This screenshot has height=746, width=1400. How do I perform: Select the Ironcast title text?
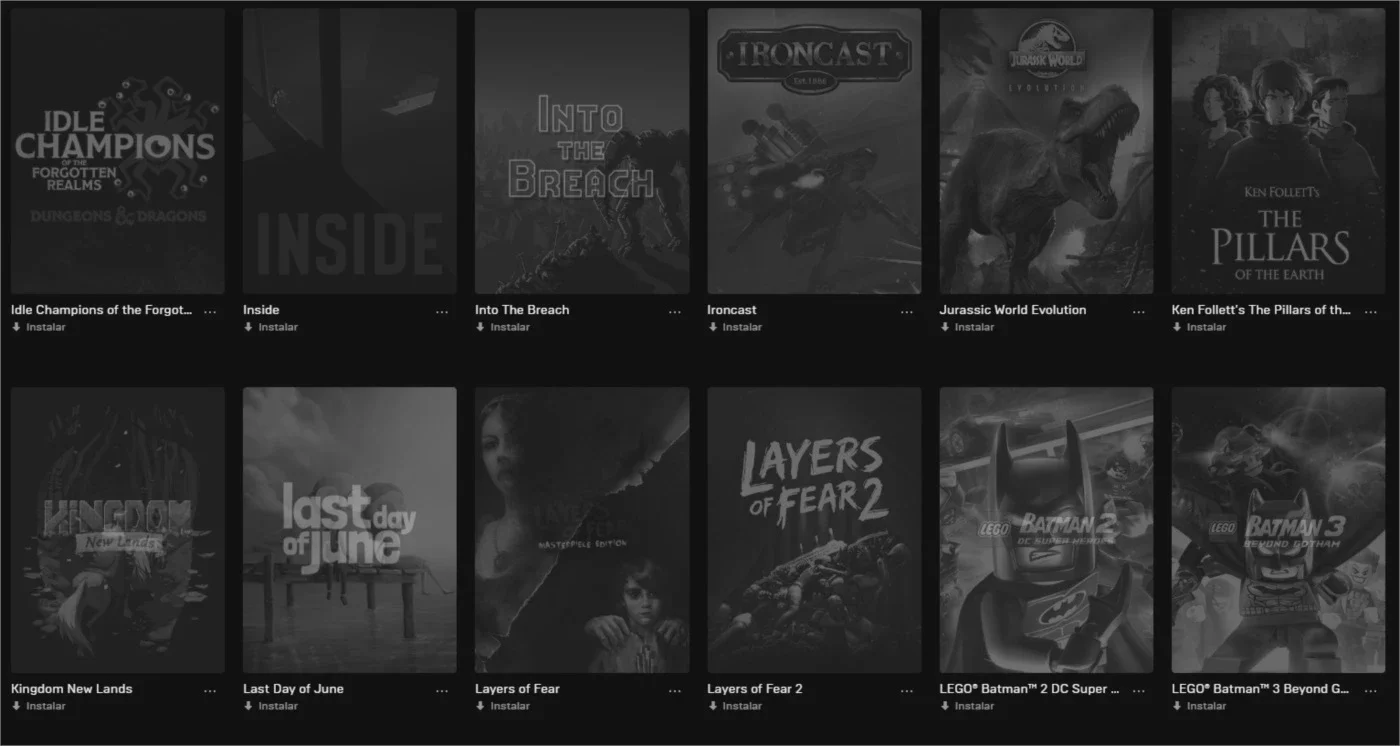pyautogui.click(x=732, y=310)
